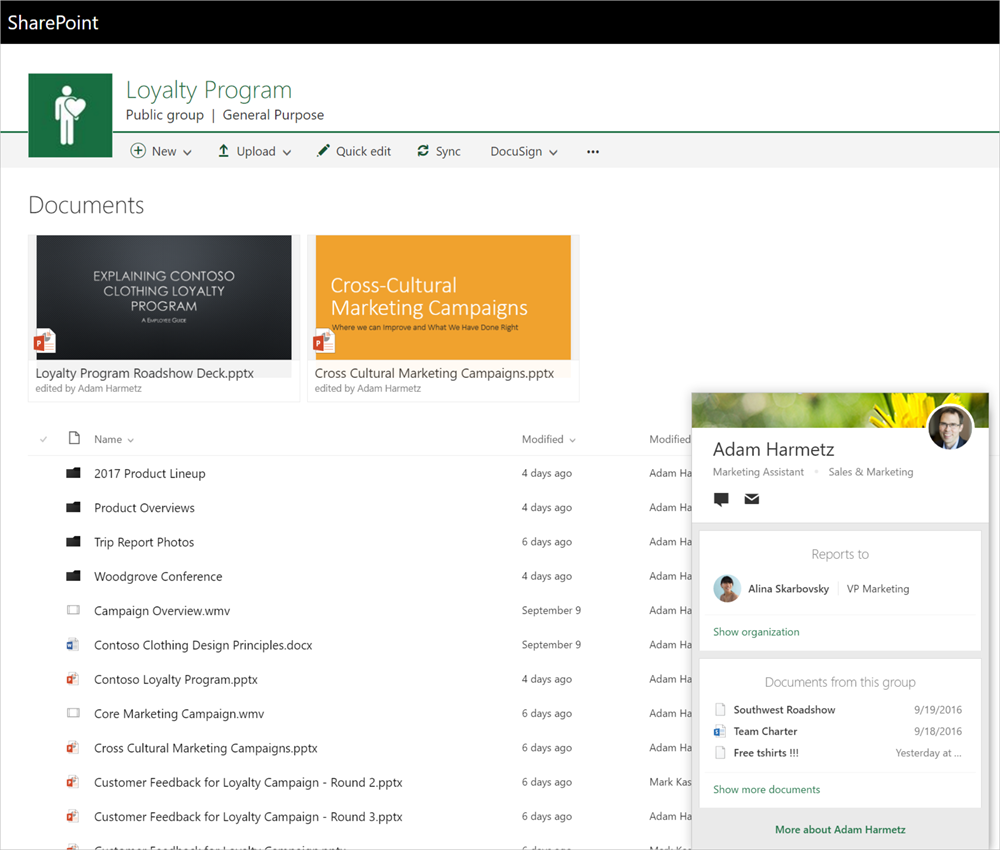The height and width of the screenshot is (850, 1000).
Task: Click Quick edit pencil button
Action: pos(354,152)
